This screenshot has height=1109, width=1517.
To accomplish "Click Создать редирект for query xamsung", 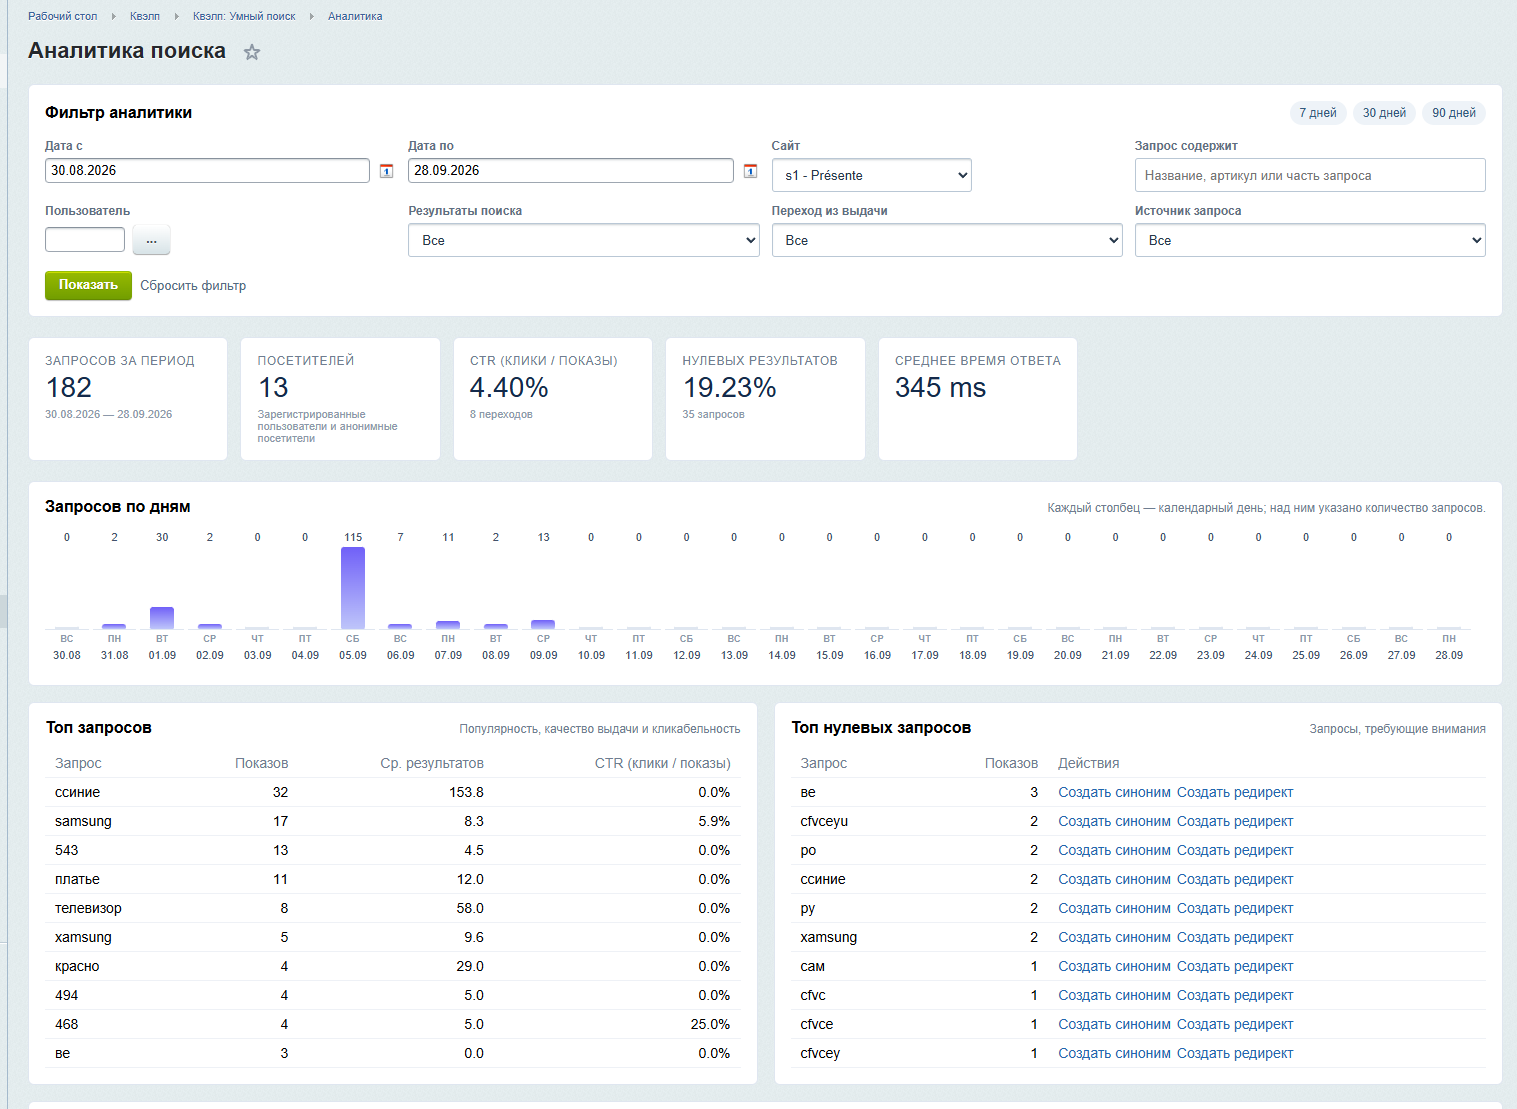I will click(x=1235, y=937).
